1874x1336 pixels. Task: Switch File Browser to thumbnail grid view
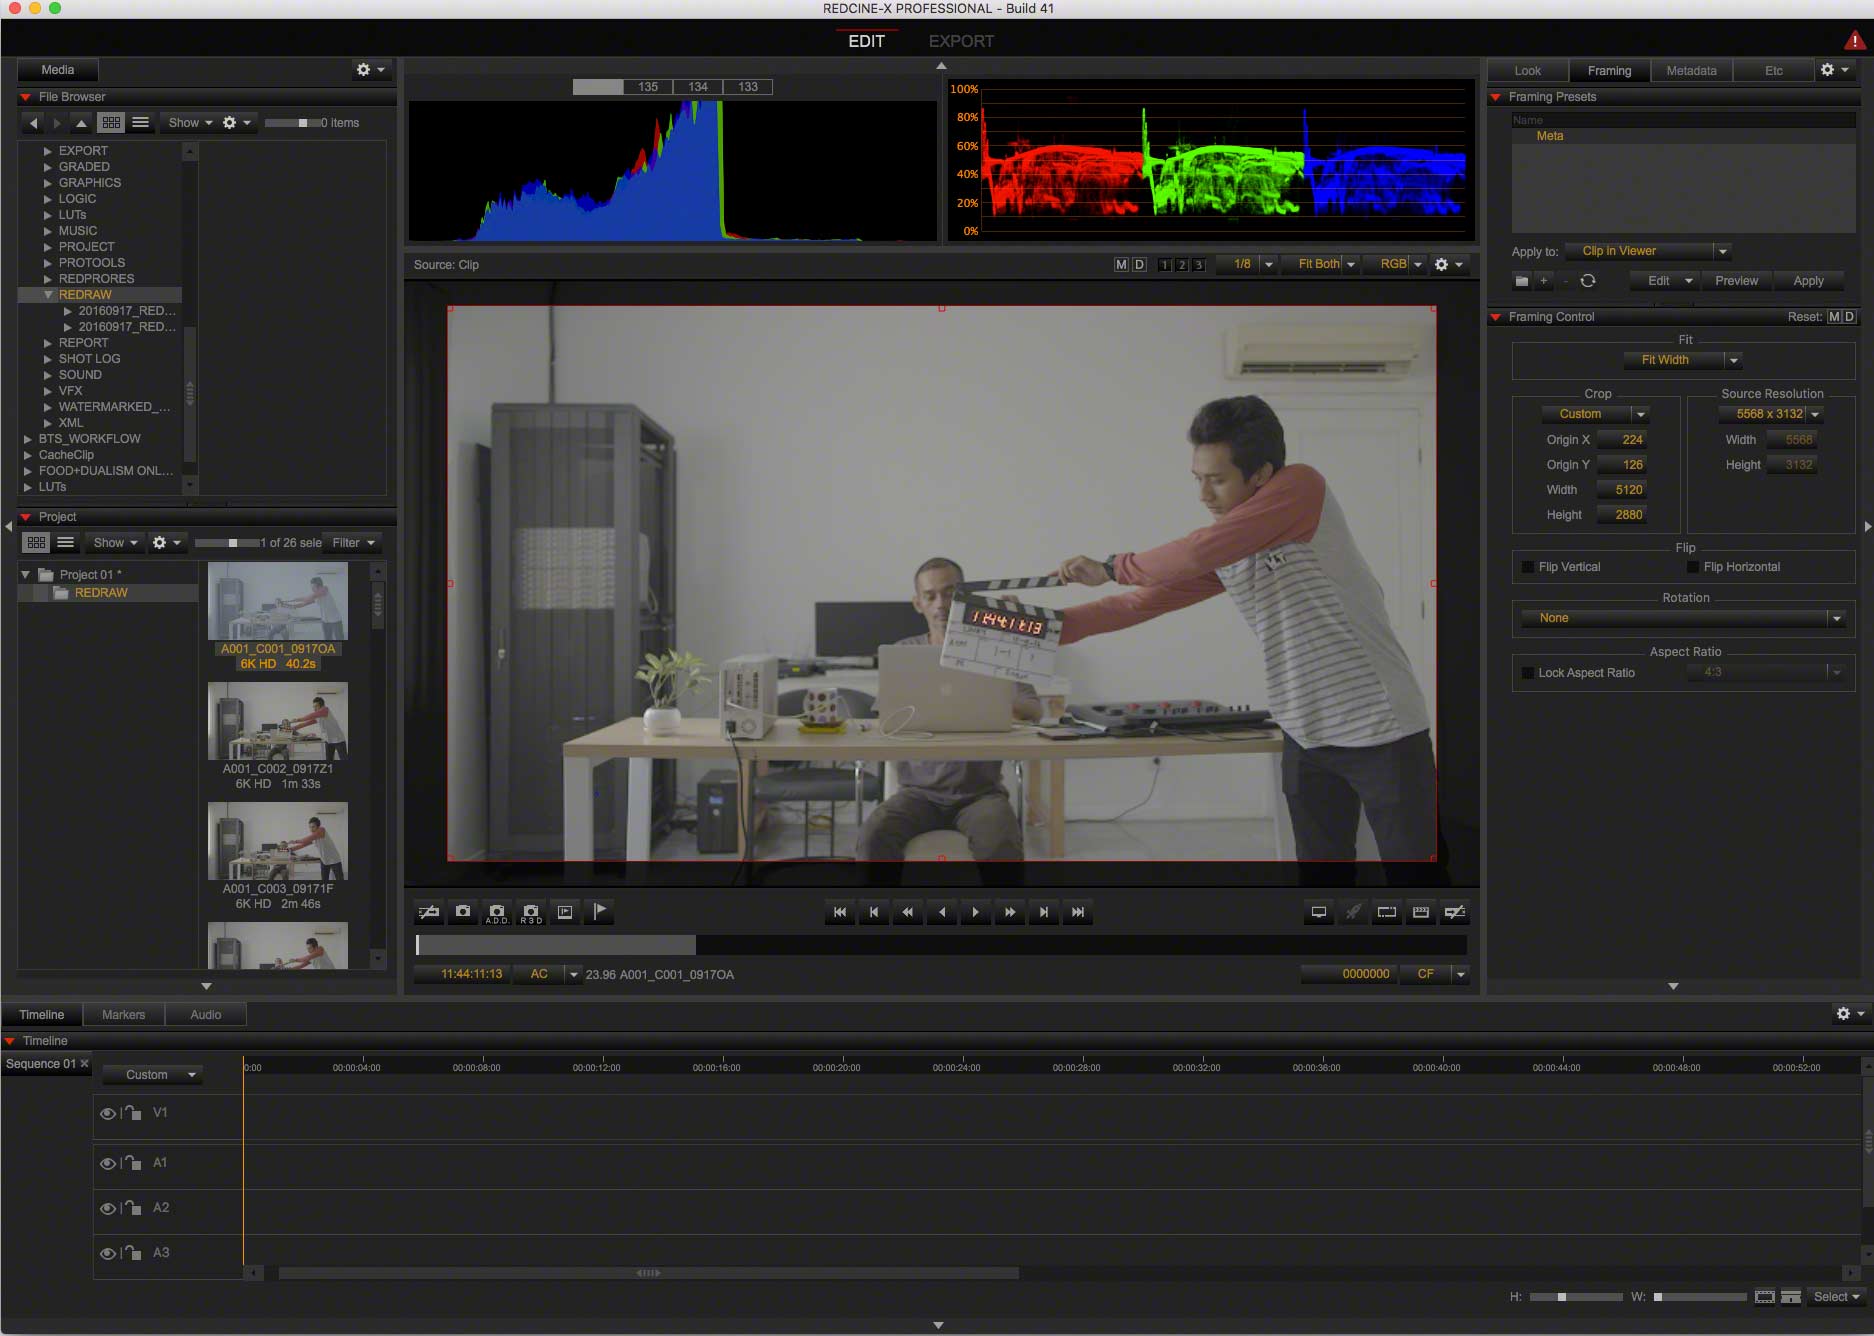[111, 123]
